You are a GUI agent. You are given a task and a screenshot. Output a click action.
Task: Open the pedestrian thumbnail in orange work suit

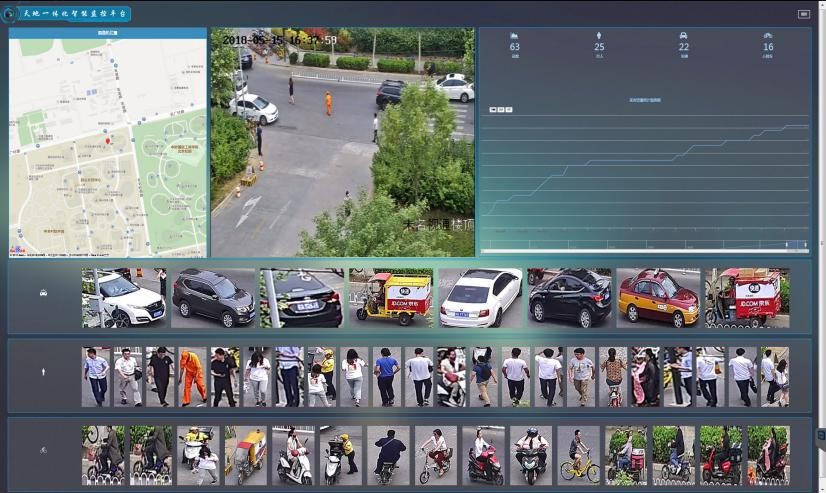click(x=193, y=377)
